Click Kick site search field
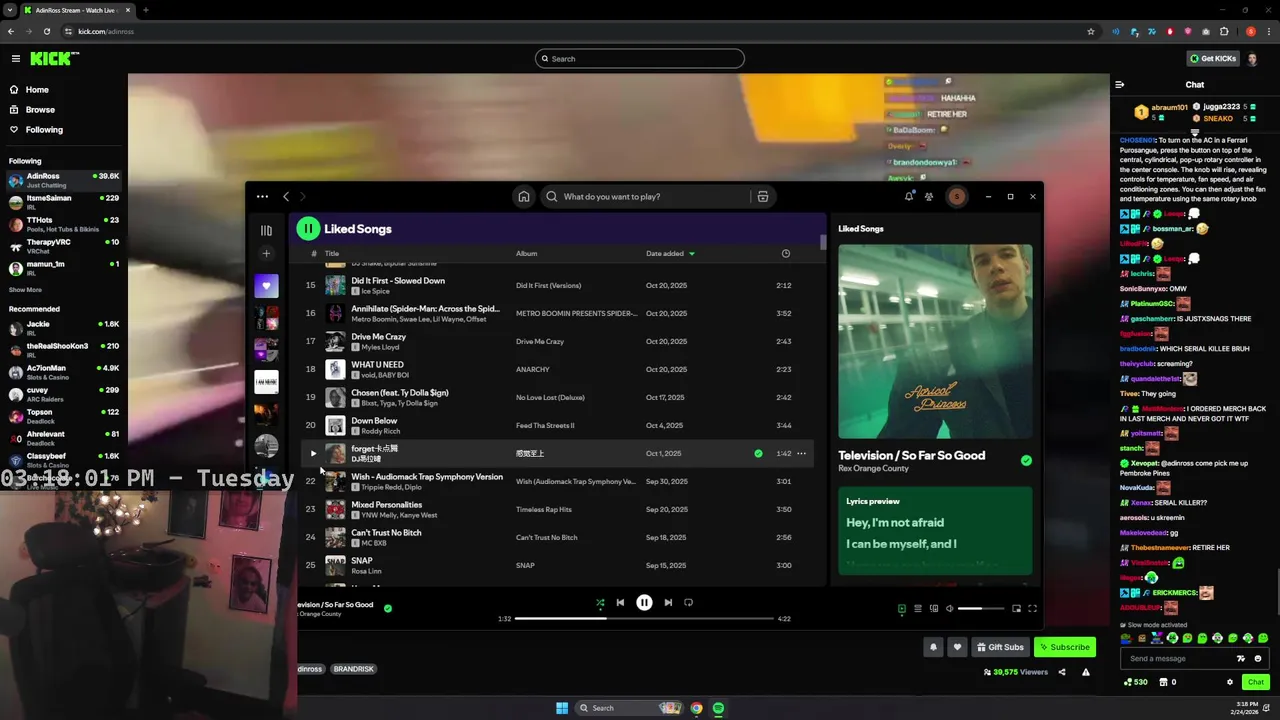The width and height of the screenshot is (1280, 720). [x=640, y=59]
